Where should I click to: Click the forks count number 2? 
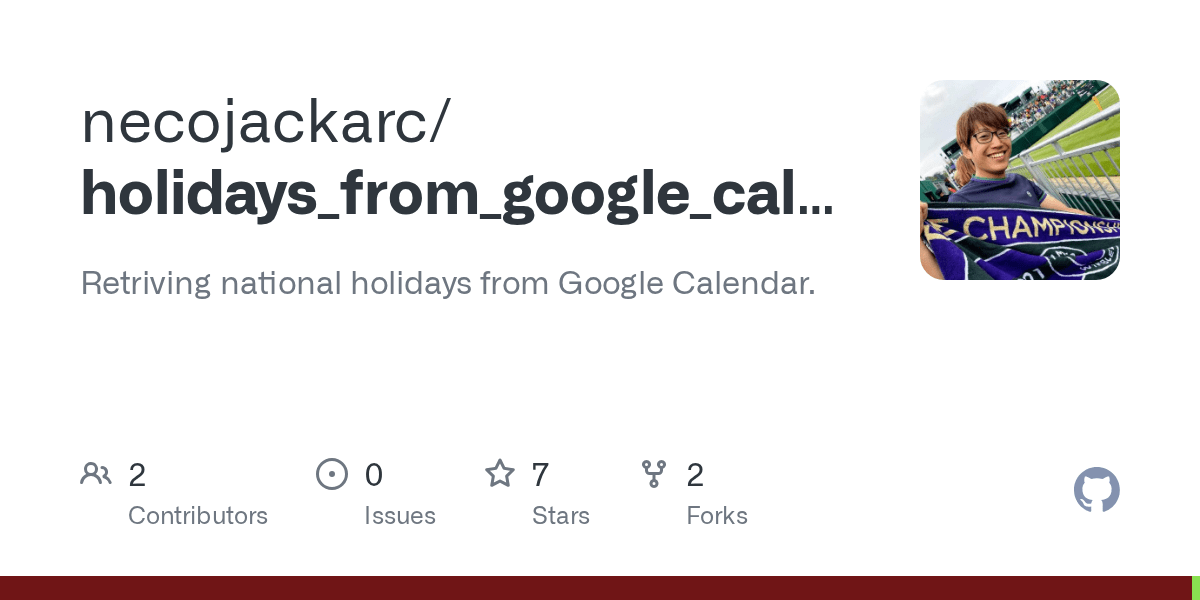pyautogui.click(x=695, y=475)
